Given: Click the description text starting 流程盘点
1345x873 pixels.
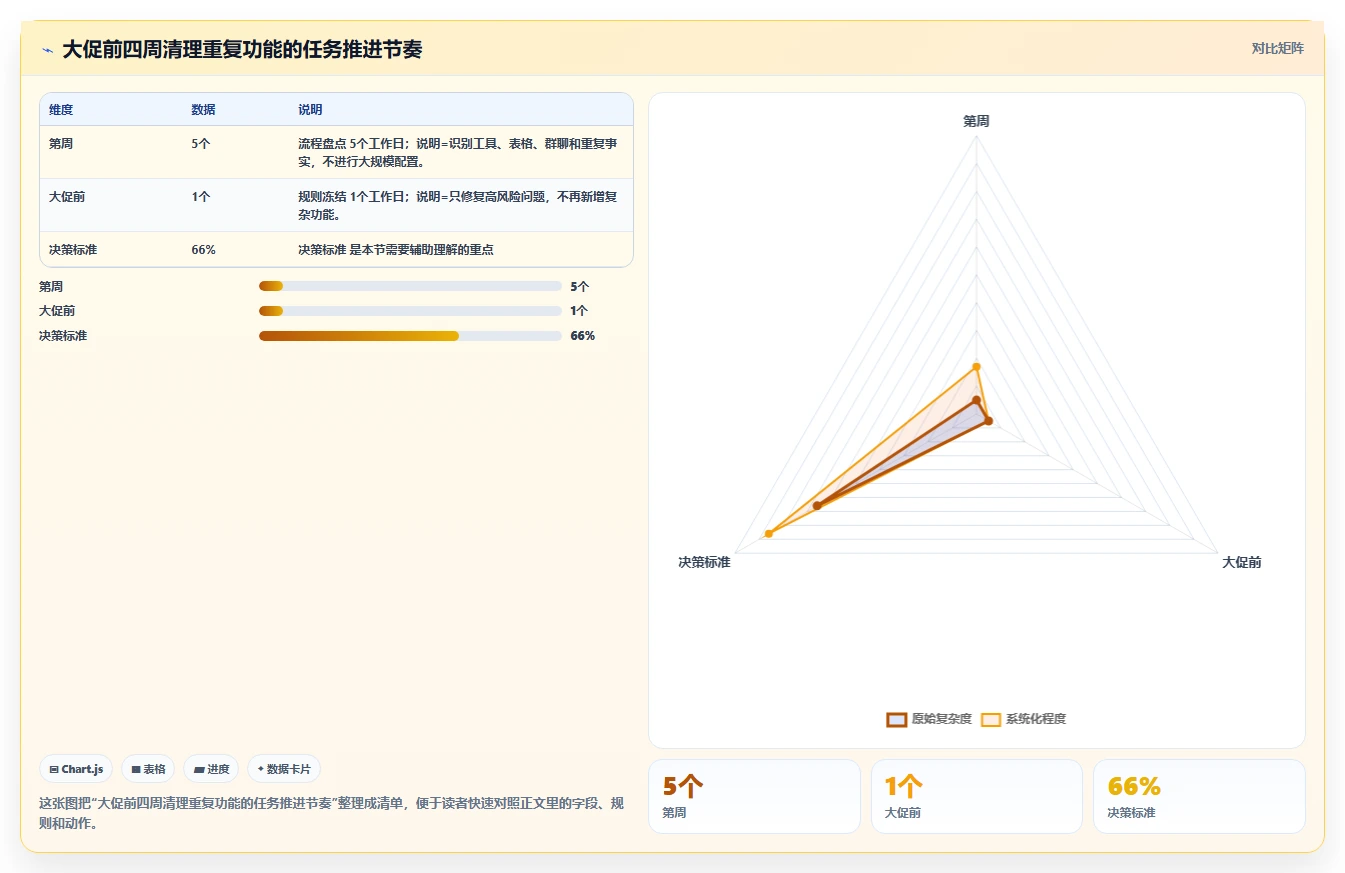Looking at the screenshot, I should point(457,152).
